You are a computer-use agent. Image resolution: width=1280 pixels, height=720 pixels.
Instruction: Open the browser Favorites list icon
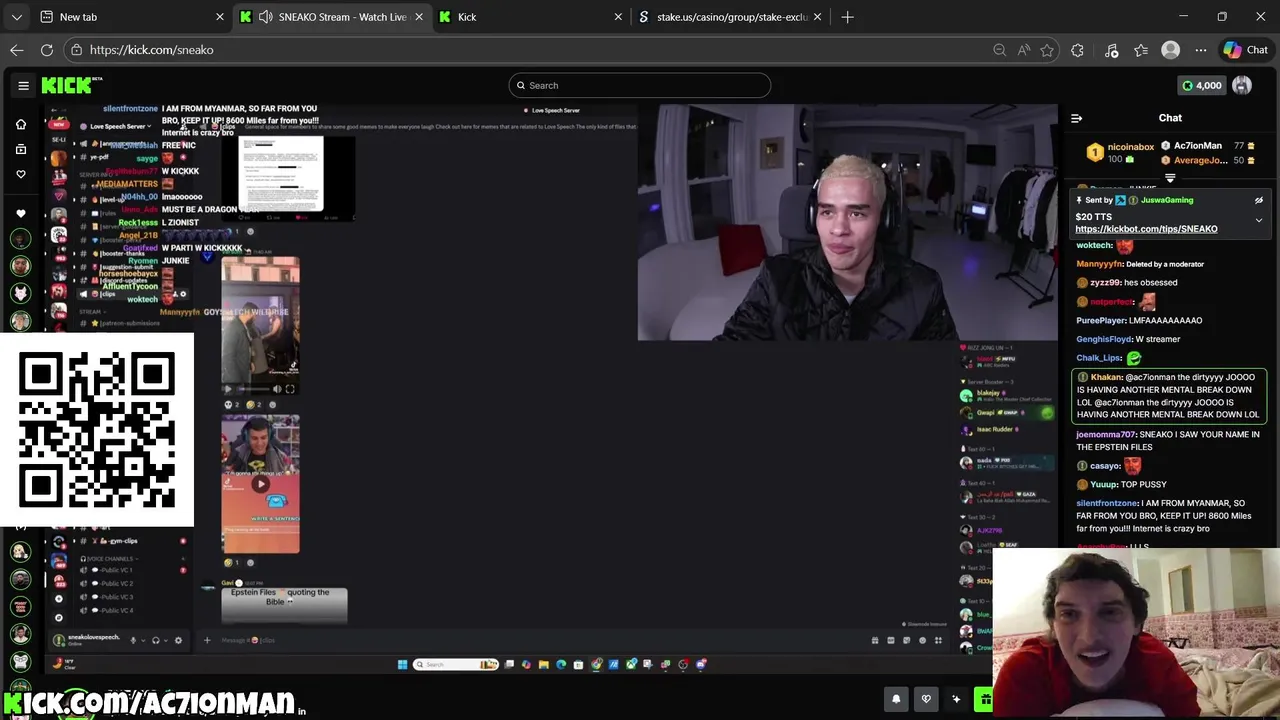pyautogui.click(x=1141, y=50)
